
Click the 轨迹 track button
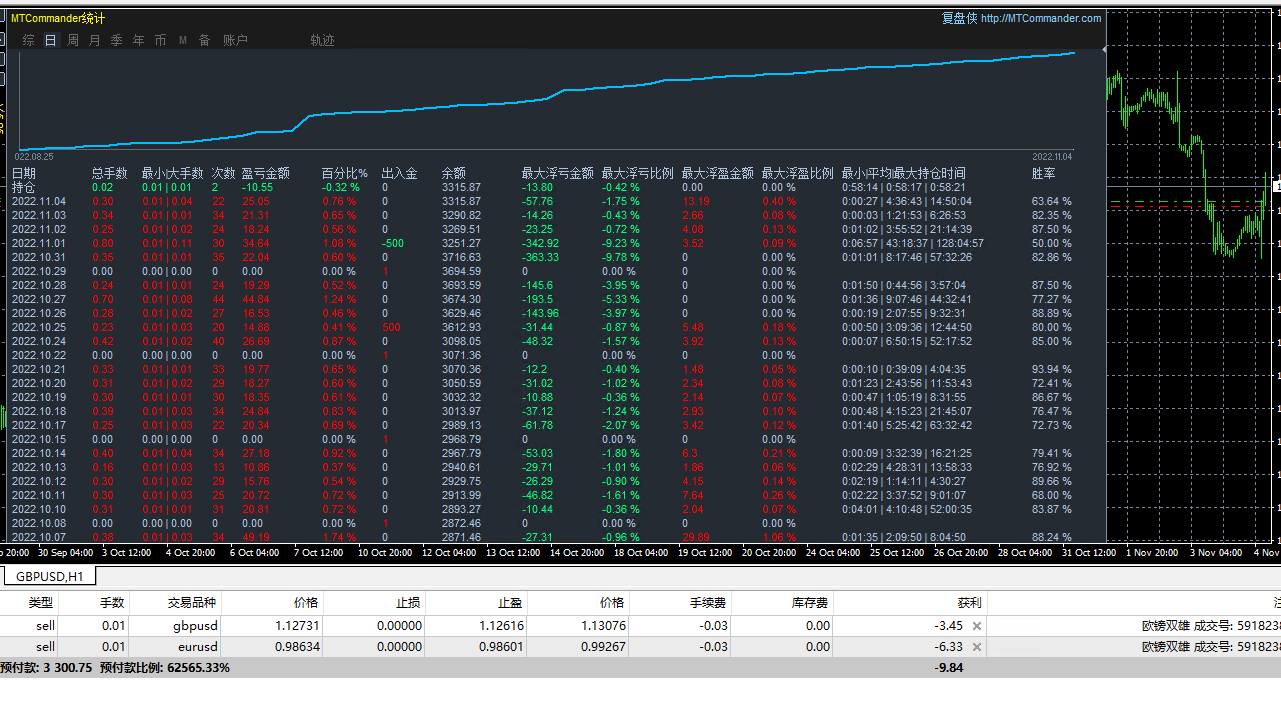(x=322, y=40)
